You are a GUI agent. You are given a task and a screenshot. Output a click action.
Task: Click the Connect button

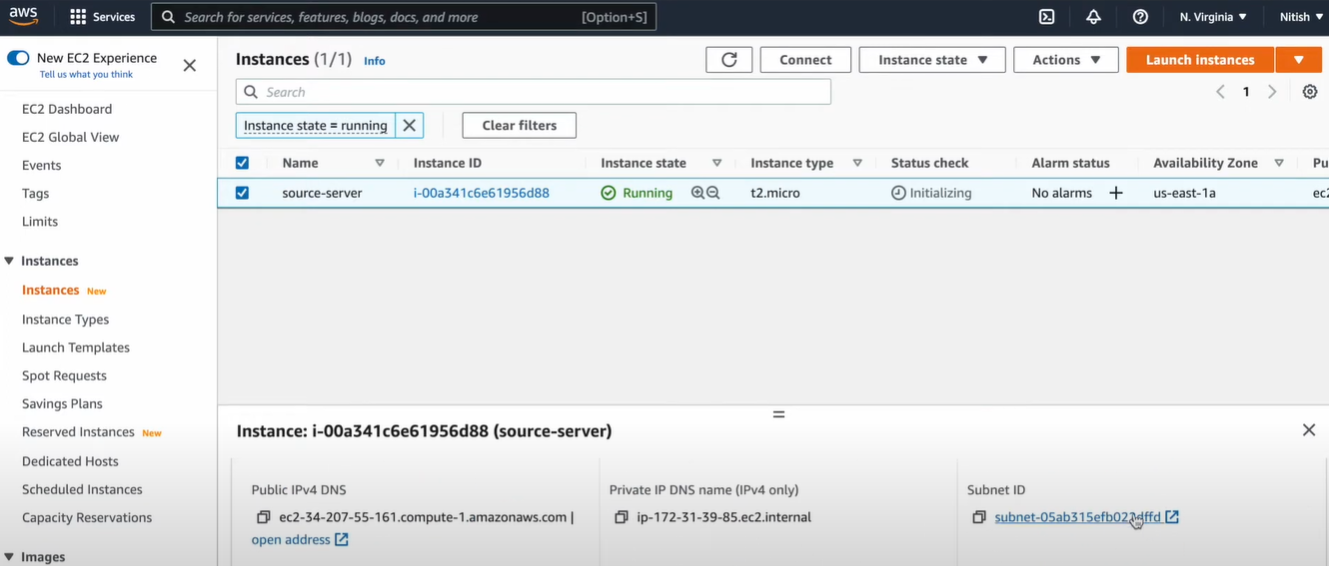(x=805, y=60)
